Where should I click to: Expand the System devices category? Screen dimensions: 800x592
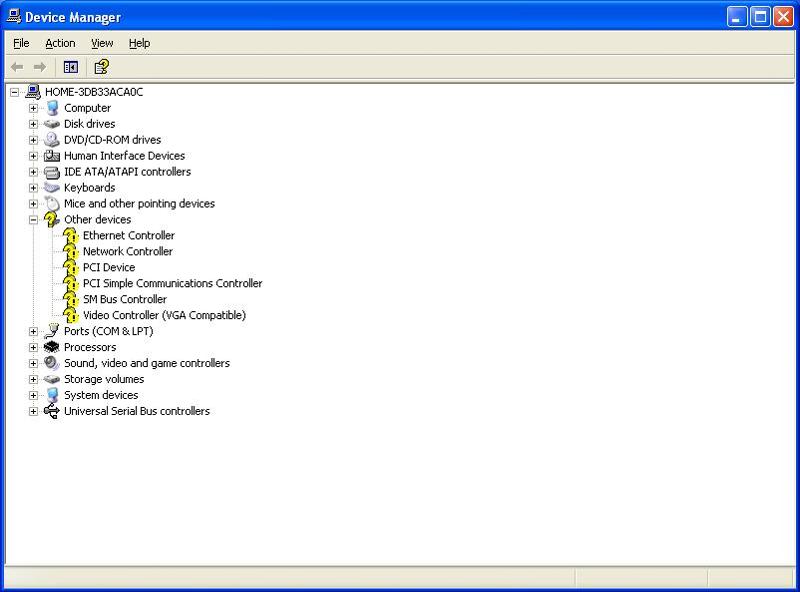[x=33, y=396]
